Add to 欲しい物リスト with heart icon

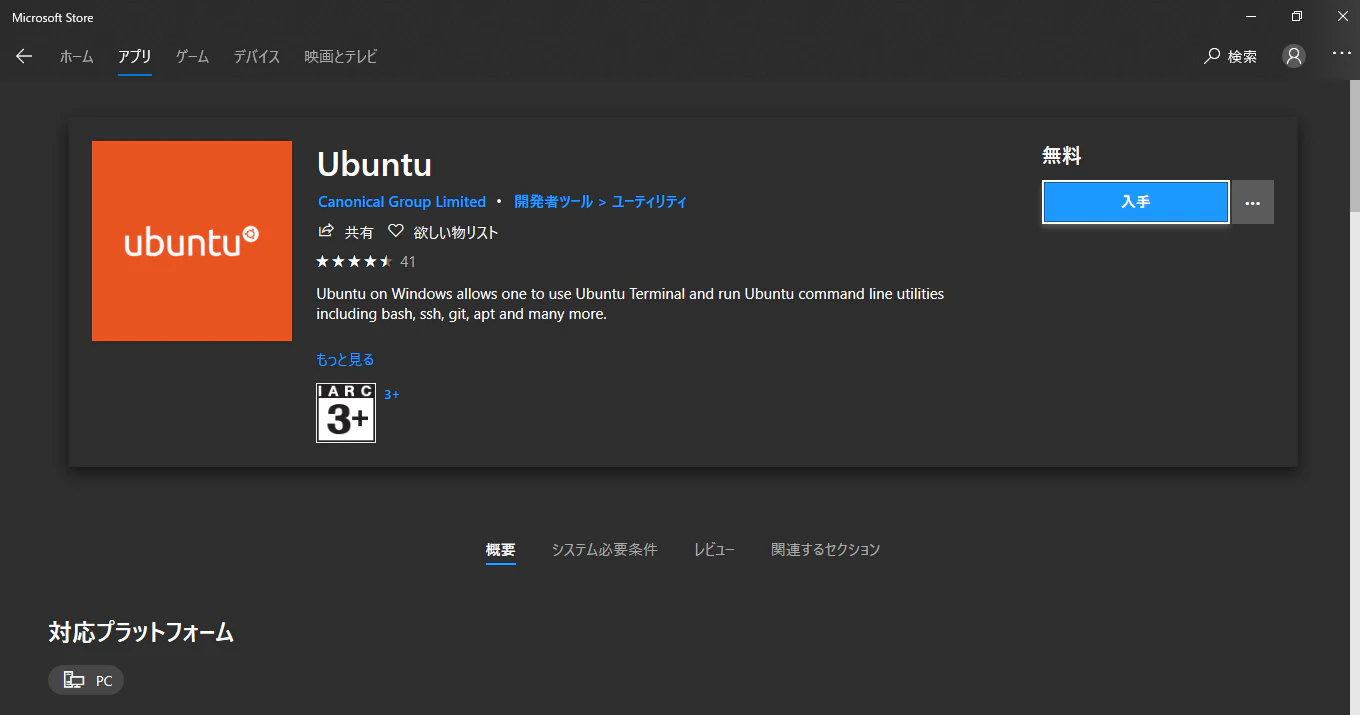click(443, 232)
